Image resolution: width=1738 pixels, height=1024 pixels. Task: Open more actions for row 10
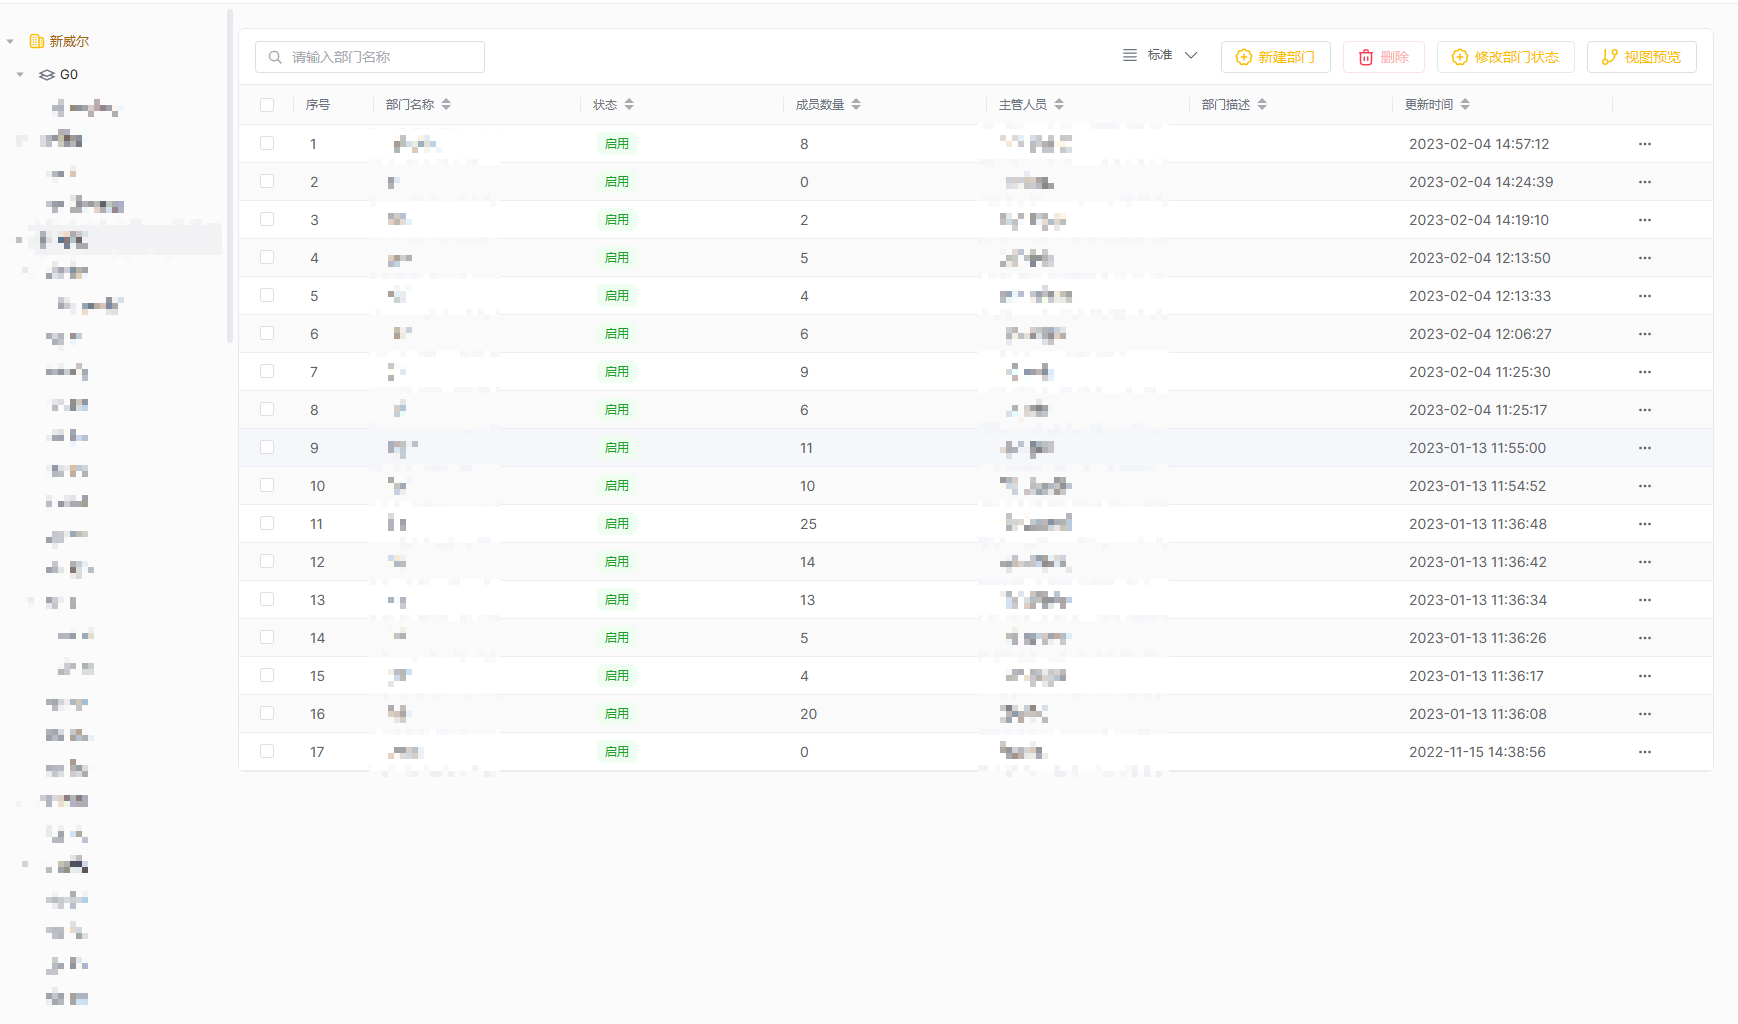point(1645,486)
